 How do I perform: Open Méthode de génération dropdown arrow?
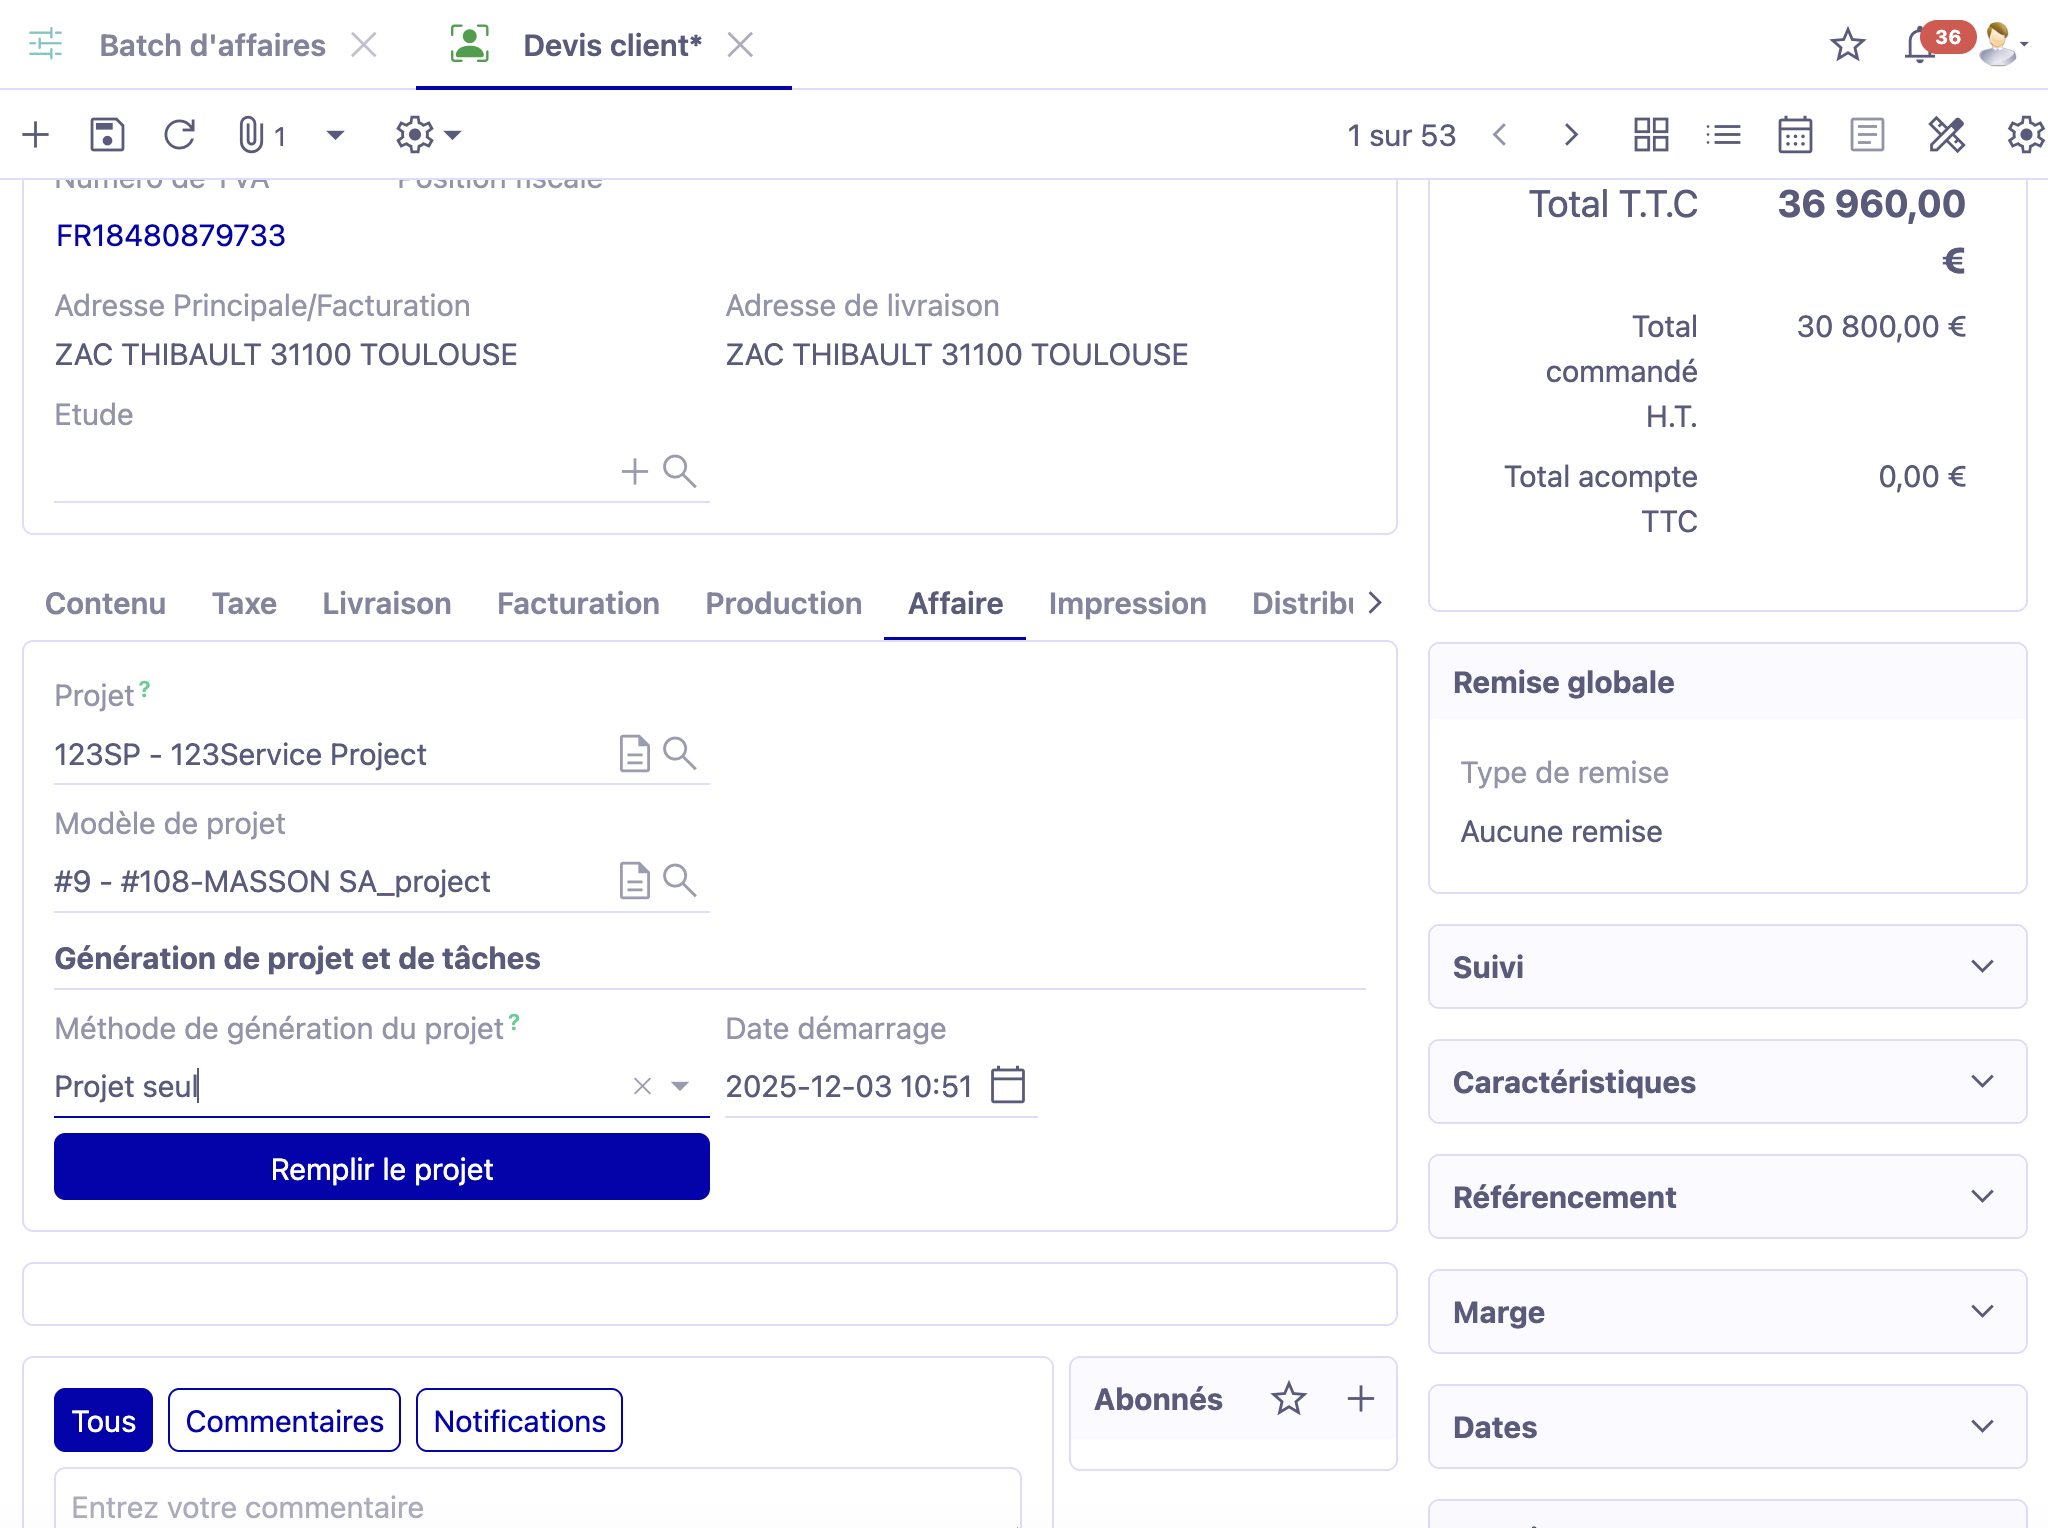point(680,1086)
